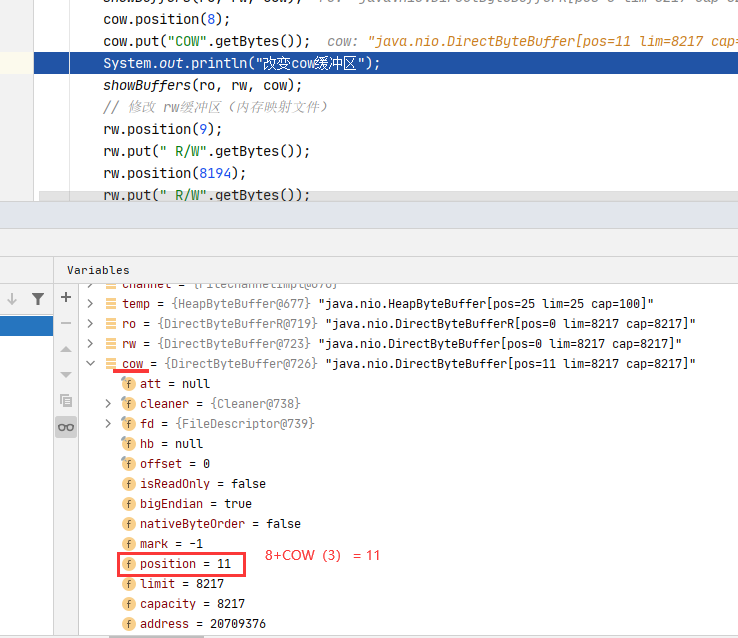Open the Variables tab
738x638 pixels.
(x=98, y=270)
